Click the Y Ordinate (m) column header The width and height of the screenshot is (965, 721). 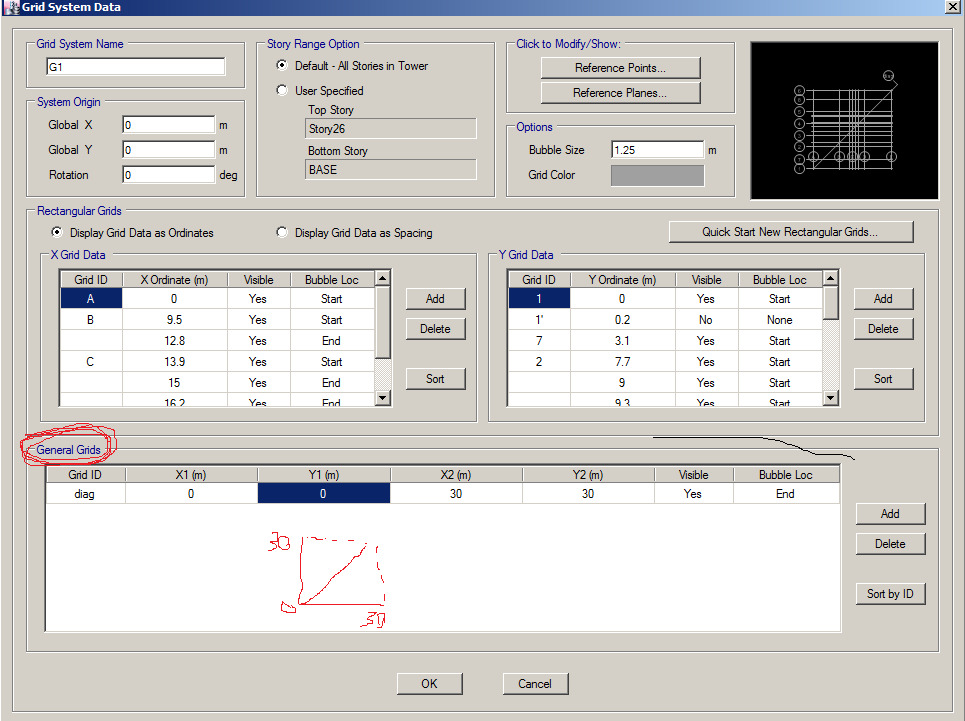tap(623, 280)
